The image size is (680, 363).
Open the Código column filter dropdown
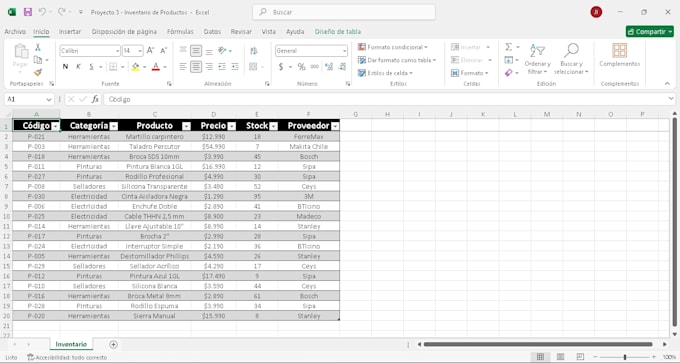point(55,126)
